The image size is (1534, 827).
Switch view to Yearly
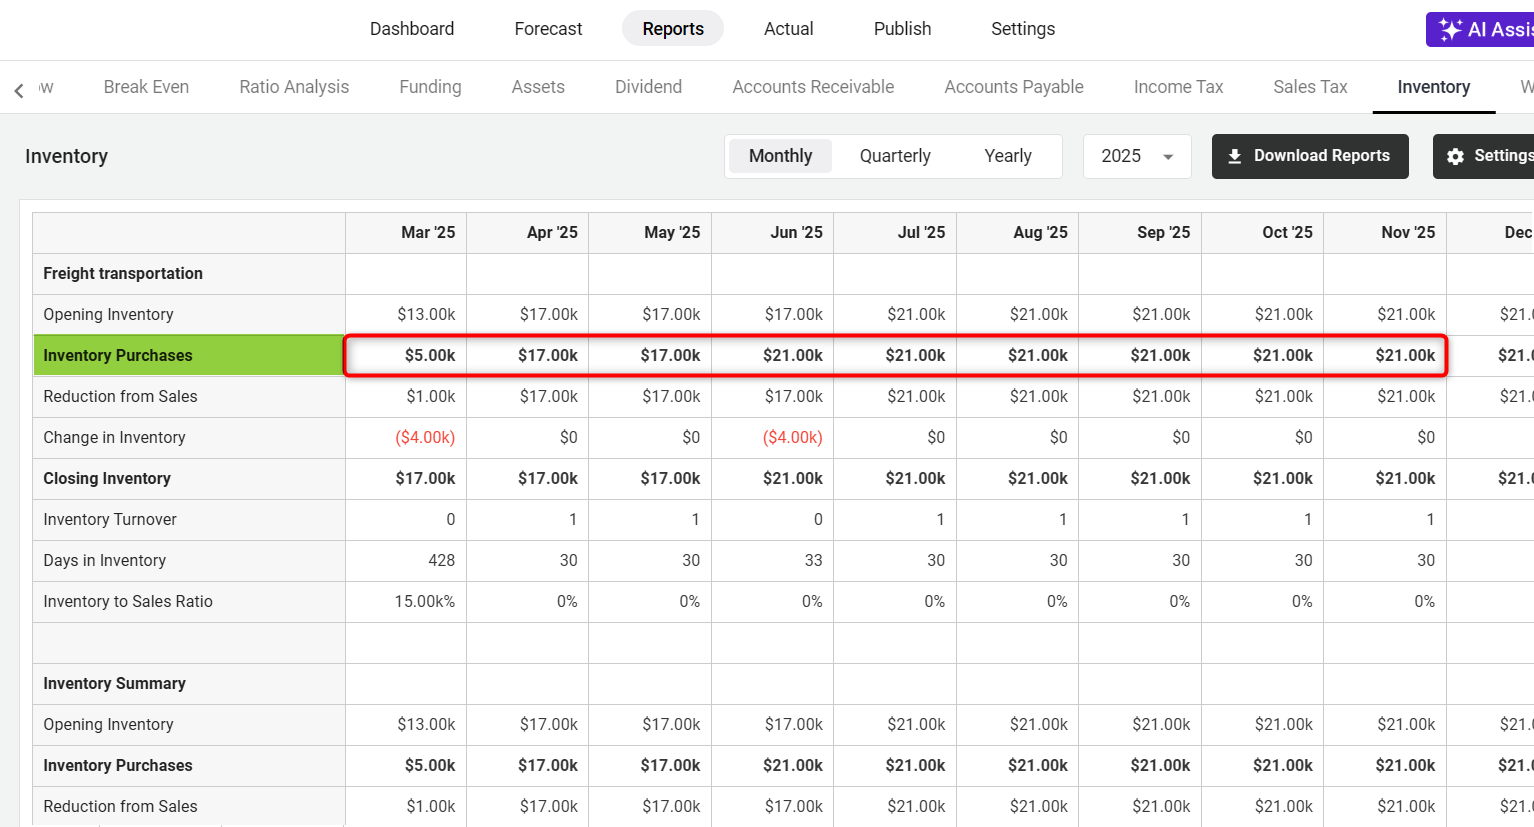click(x=1008, y=156)
